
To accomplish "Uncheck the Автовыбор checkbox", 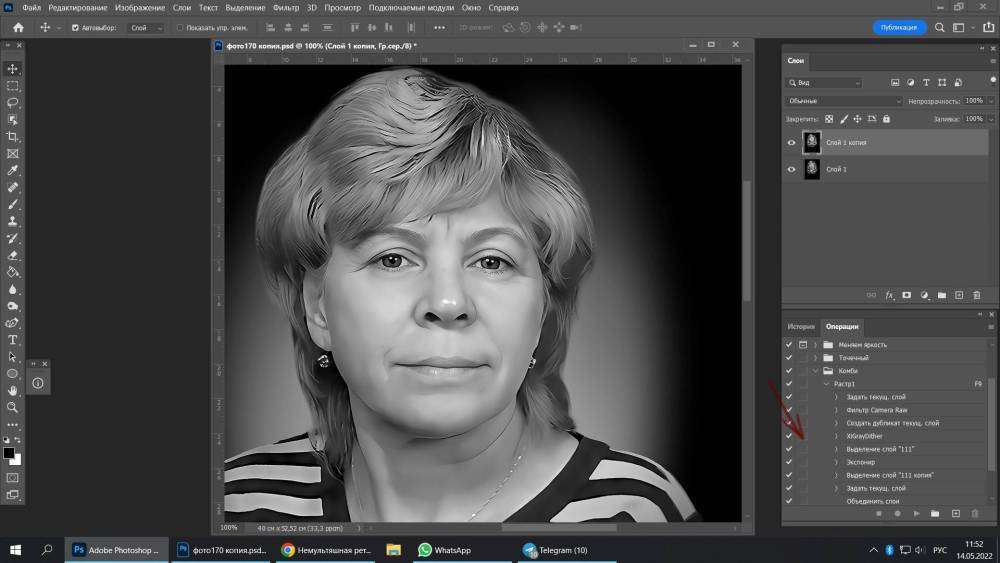I will click(75, 28).
